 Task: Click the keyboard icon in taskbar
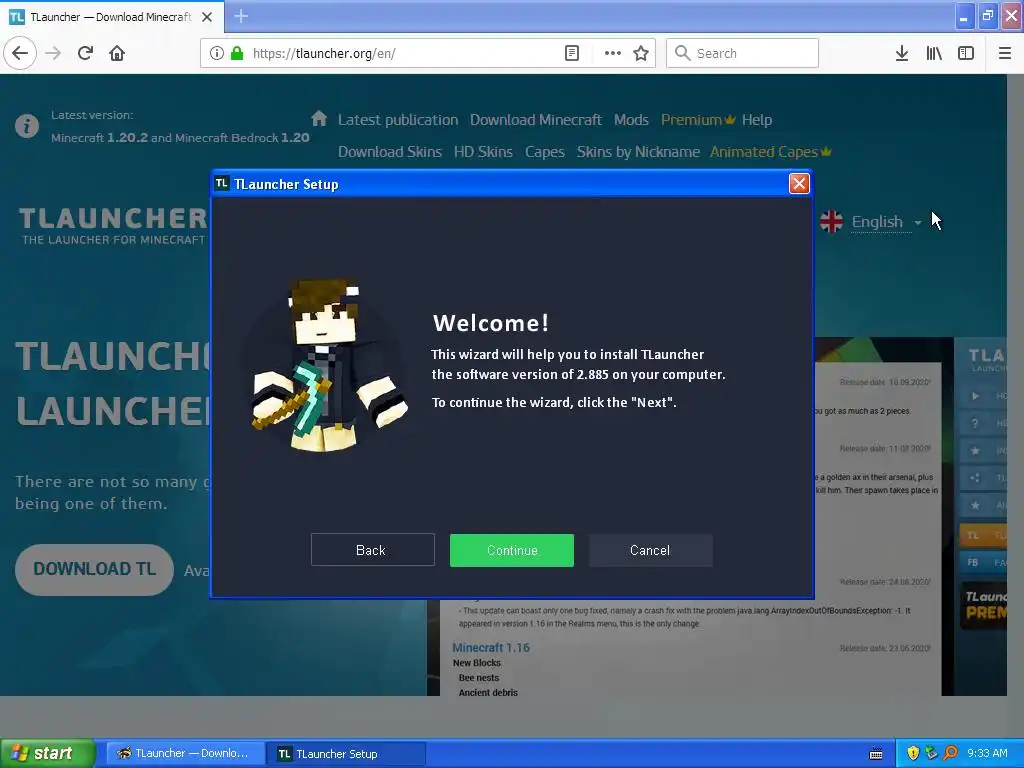tap(876, 754)
